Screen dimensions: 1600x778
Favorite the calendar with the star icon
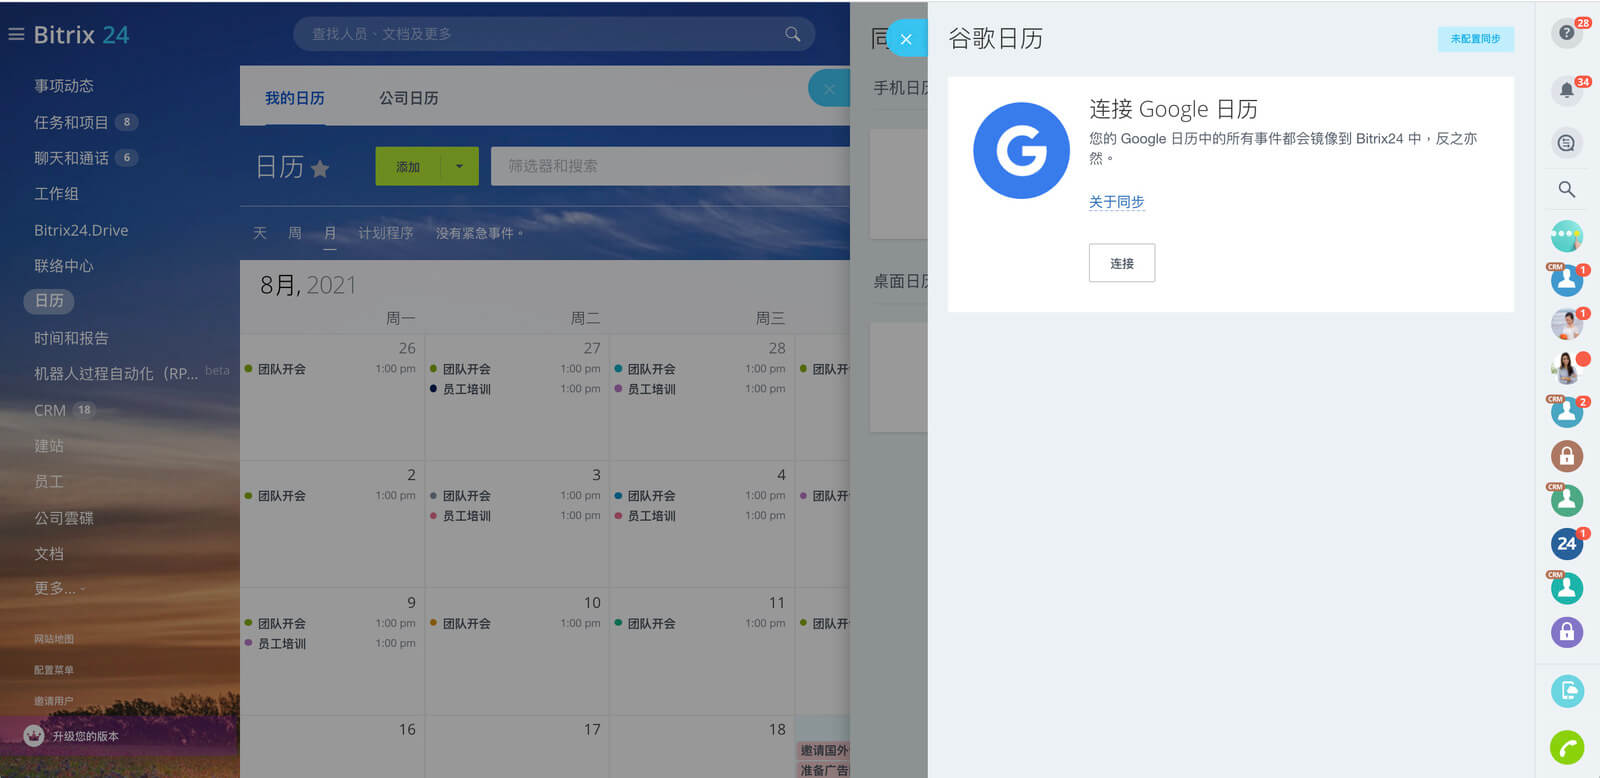[x=320, y=168]
